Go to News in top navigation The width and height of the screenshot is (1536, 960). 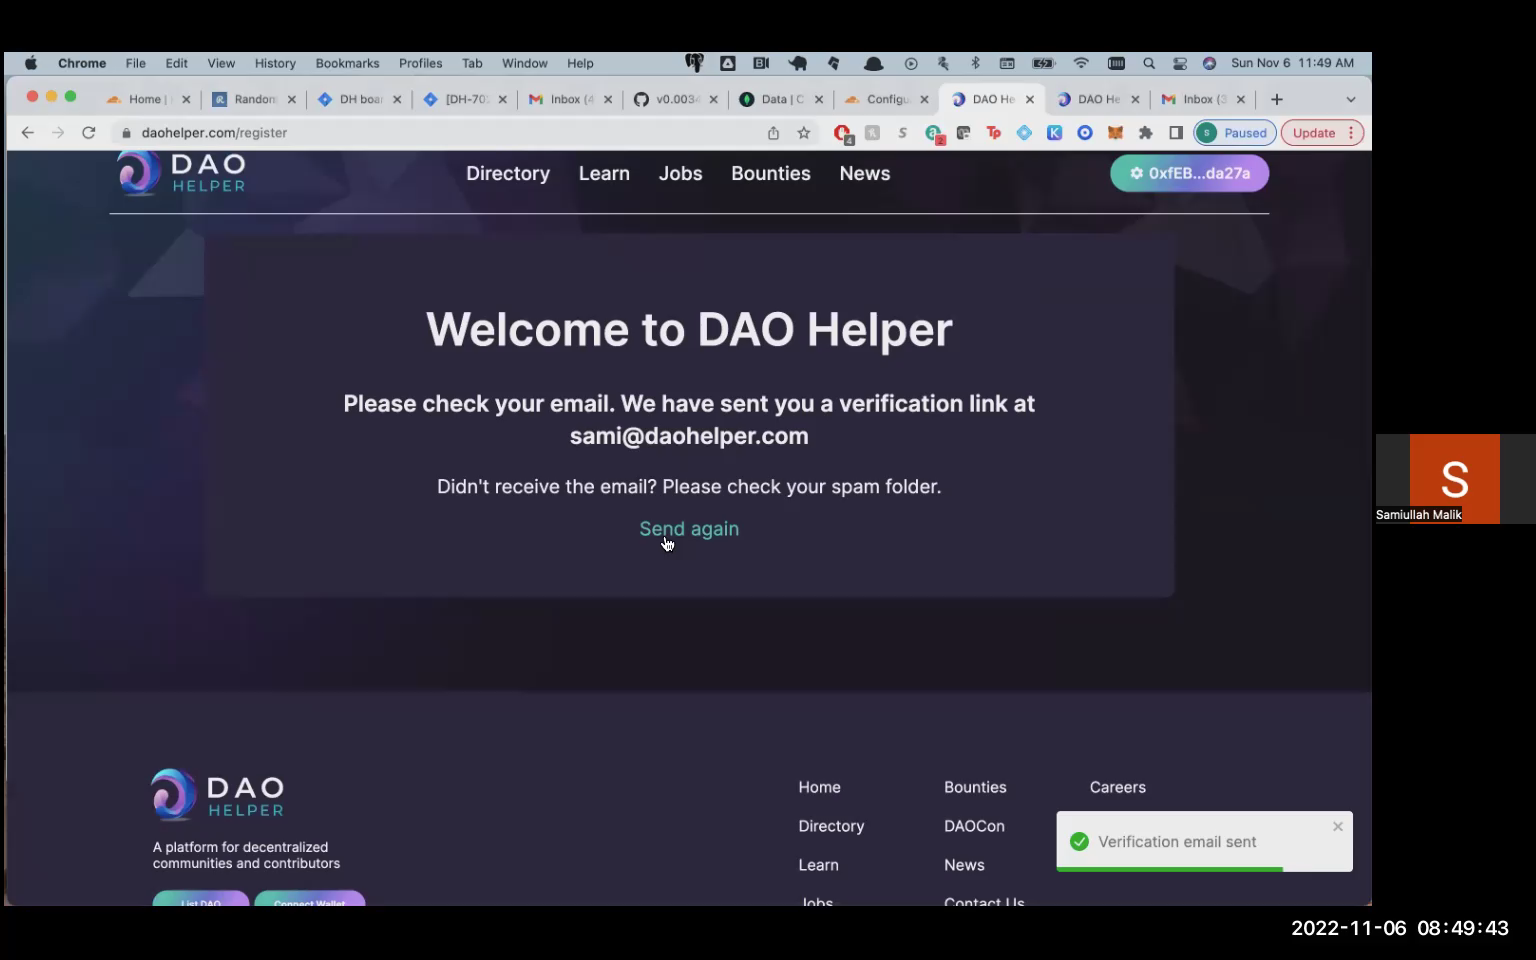pyautogui.click(x=865, y=173)
